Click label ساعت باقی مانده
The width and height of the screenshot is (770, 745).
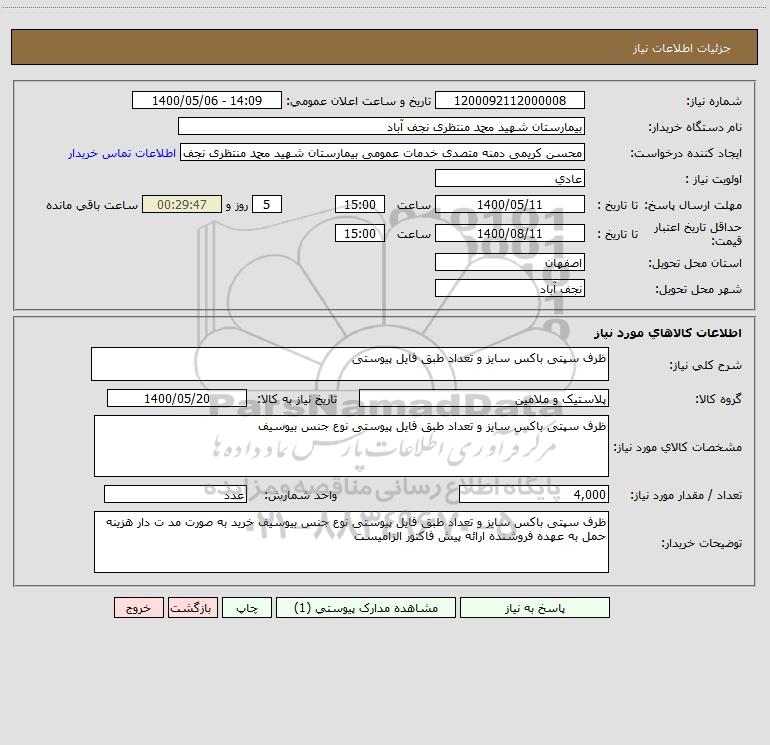pyautogui.click(x=92, y=205)
